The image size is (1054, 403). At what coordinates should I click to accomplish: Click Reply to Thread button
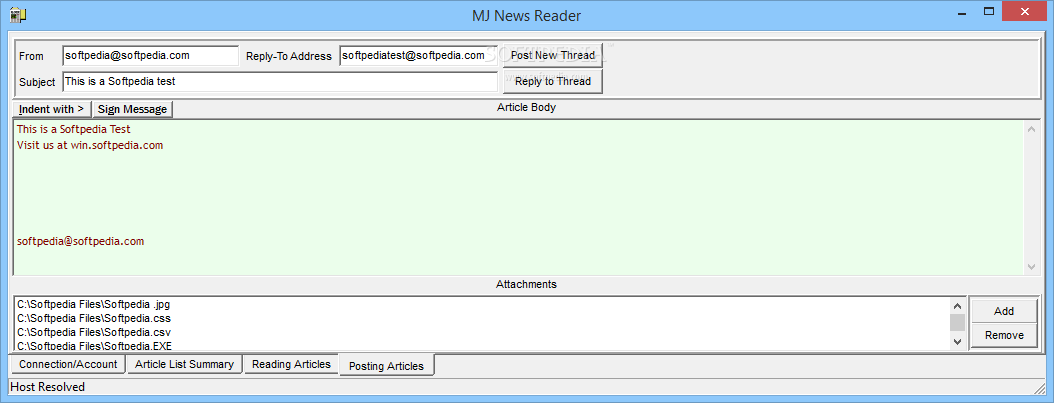(553, 81)
